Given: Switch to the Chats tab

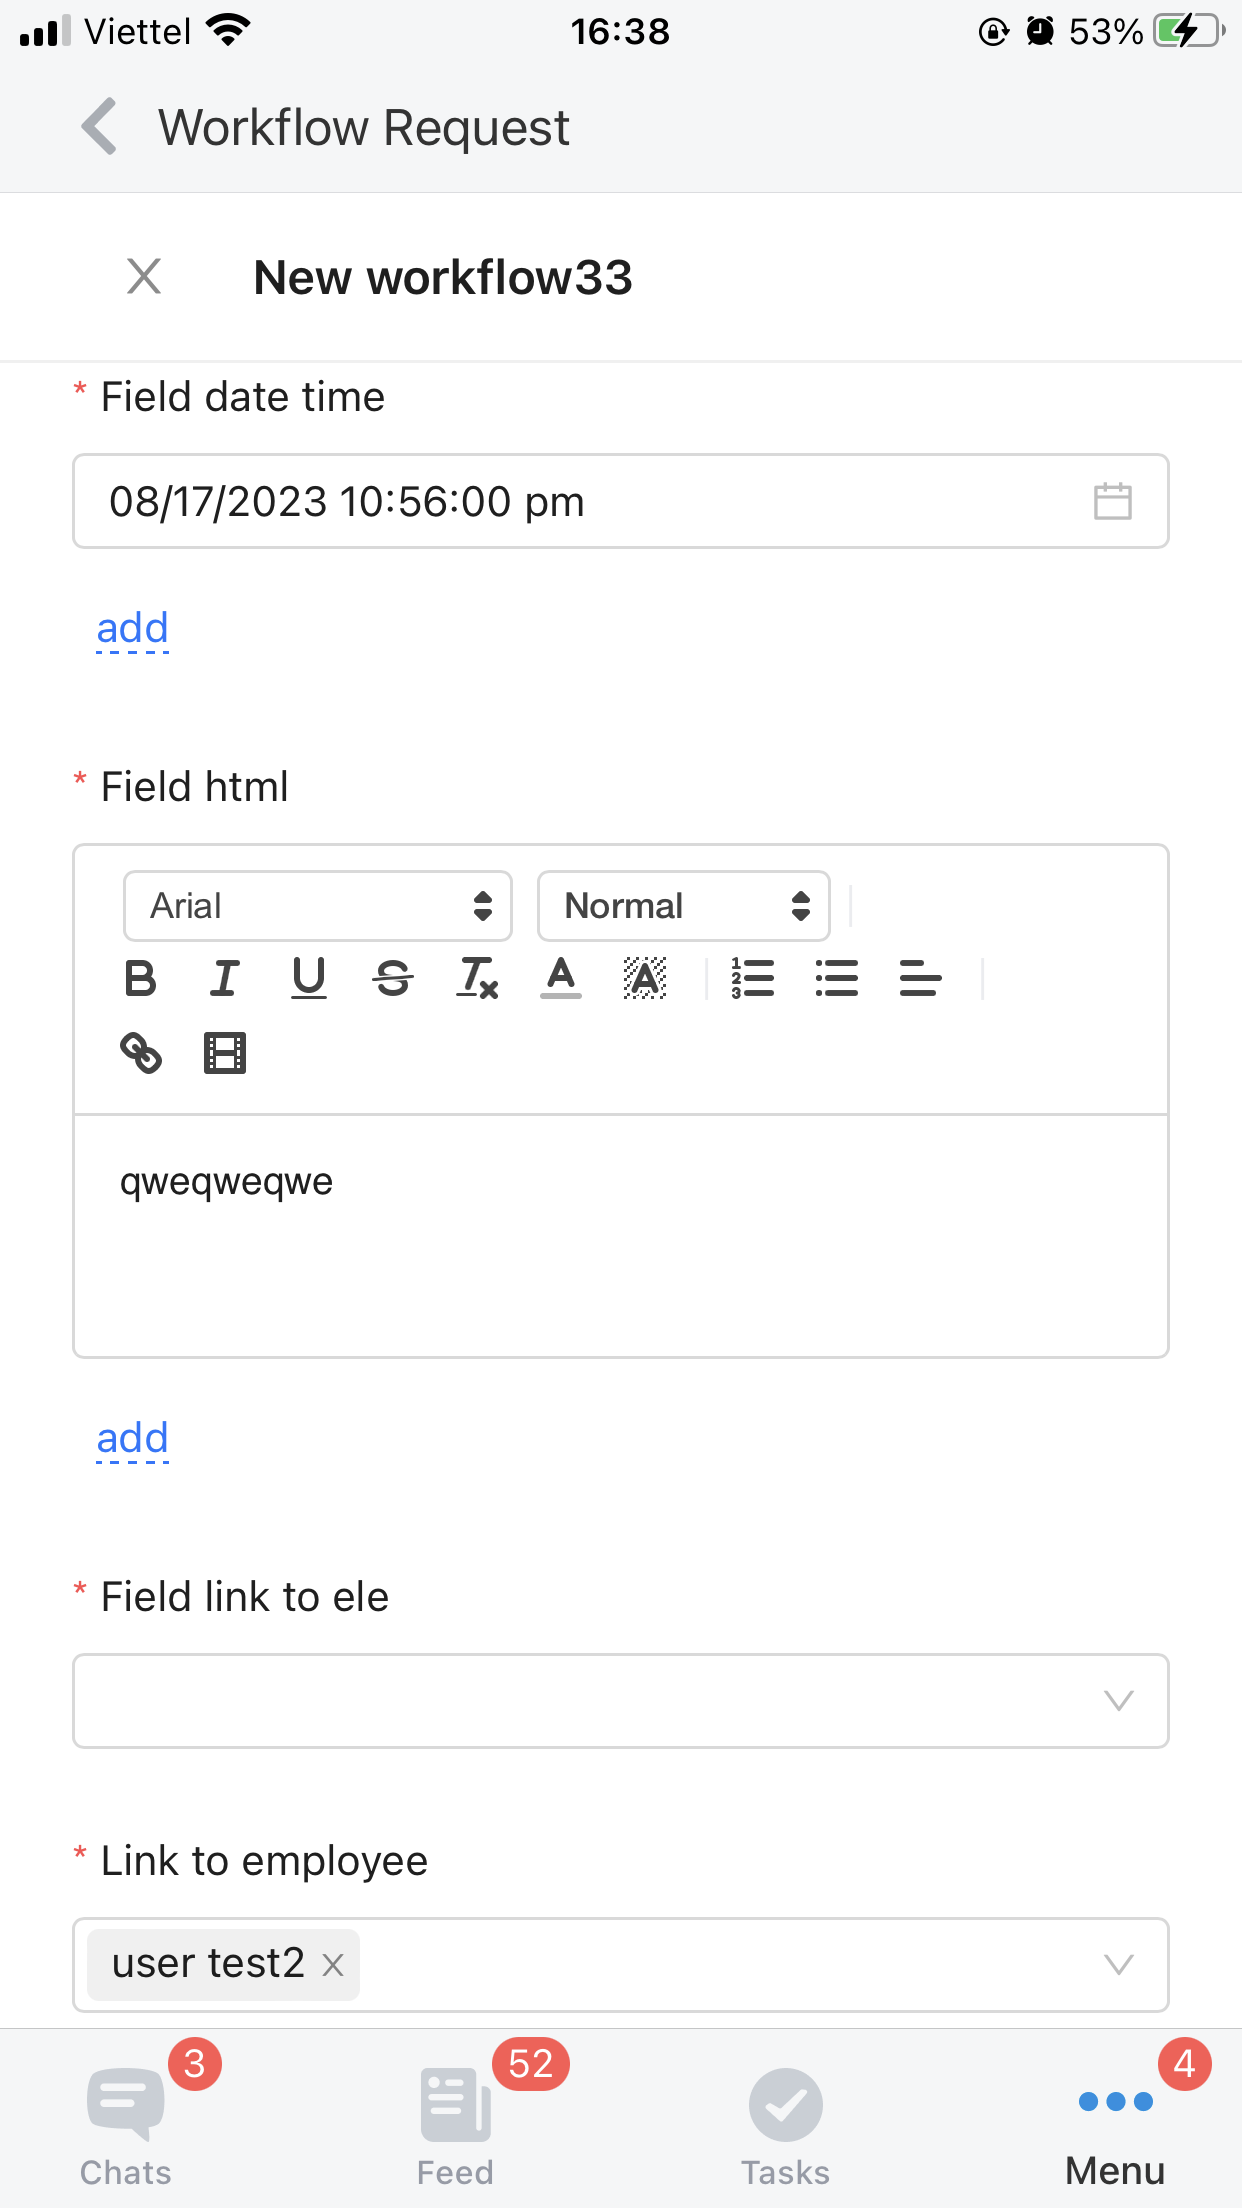Looking at the screenshot, I should pyautogui.click(x=126, y=2118).
